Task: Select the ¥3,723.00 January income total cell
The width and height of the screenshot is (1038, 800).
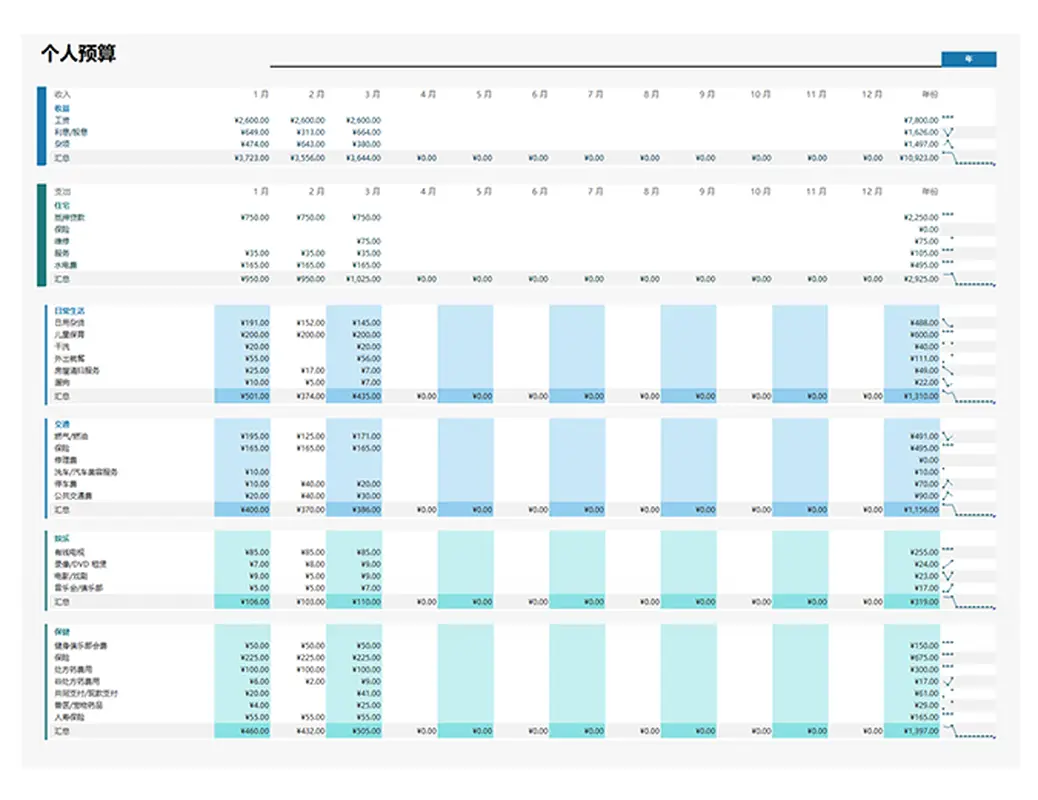Action: pyautogui.click(x=251, y=158)
